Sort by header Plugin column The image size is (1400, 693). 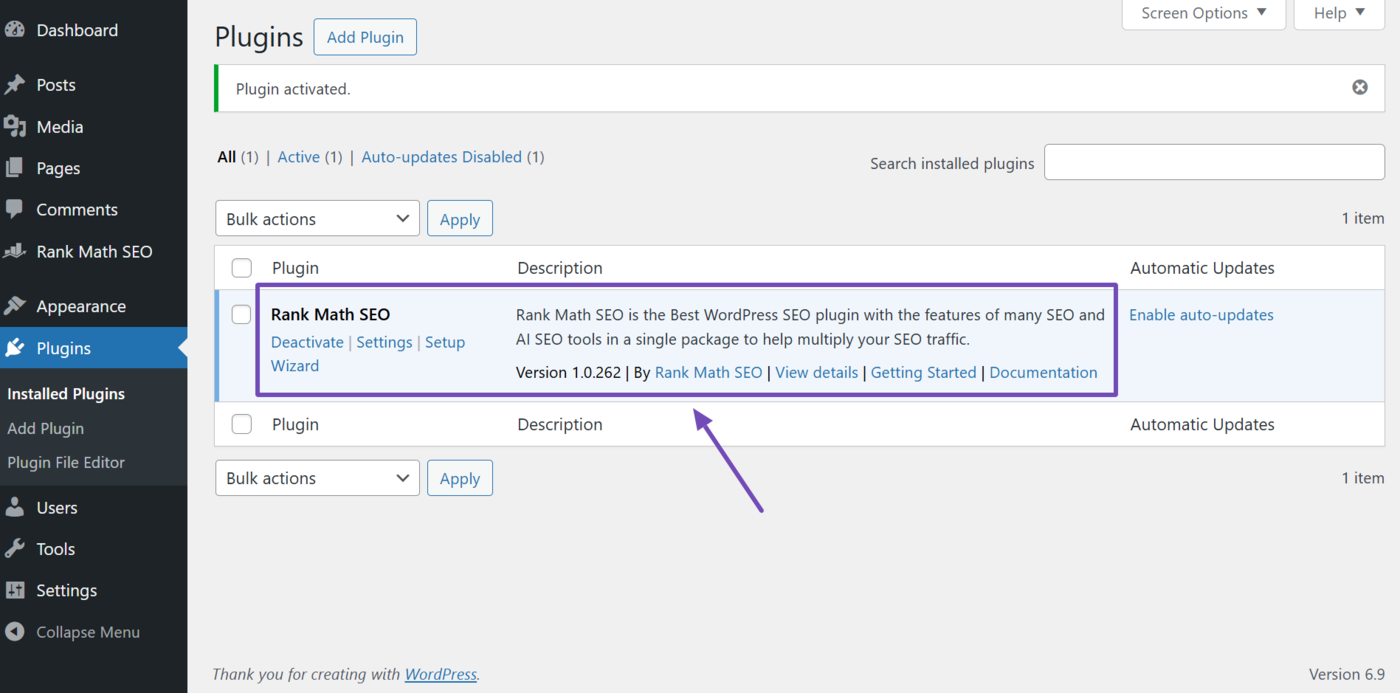click(x=295, y=268)
